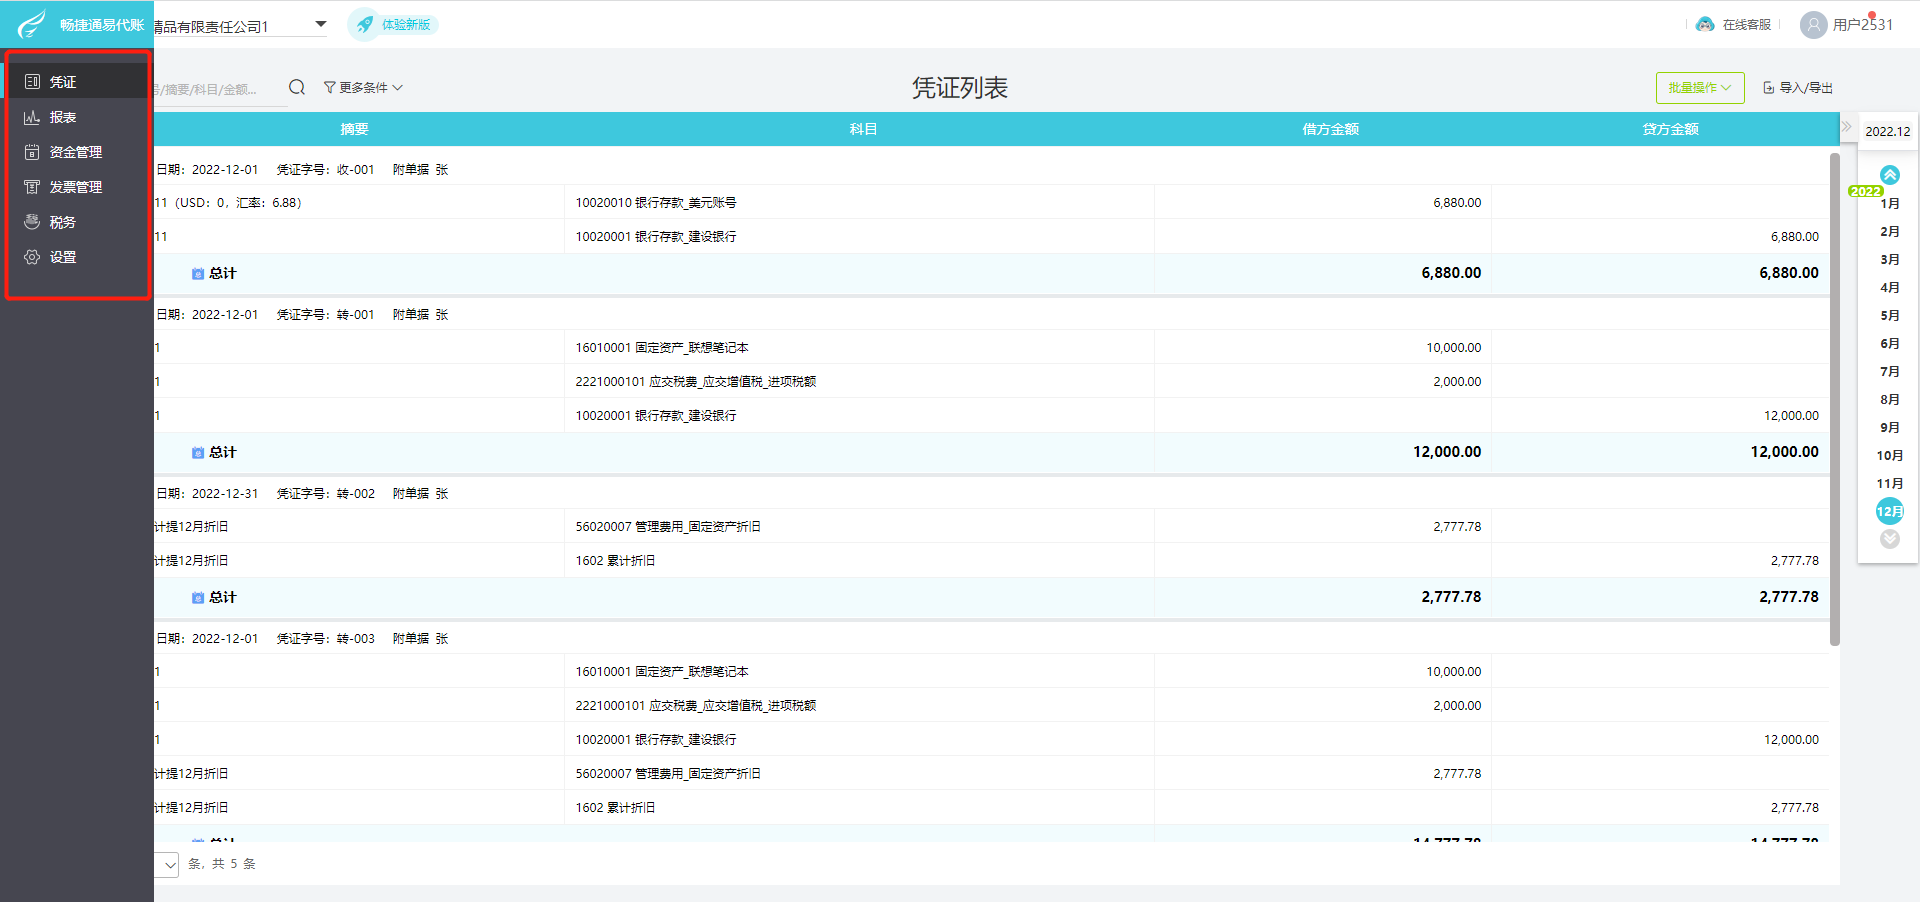Open the company name dropdown arrow

(321, 24)
